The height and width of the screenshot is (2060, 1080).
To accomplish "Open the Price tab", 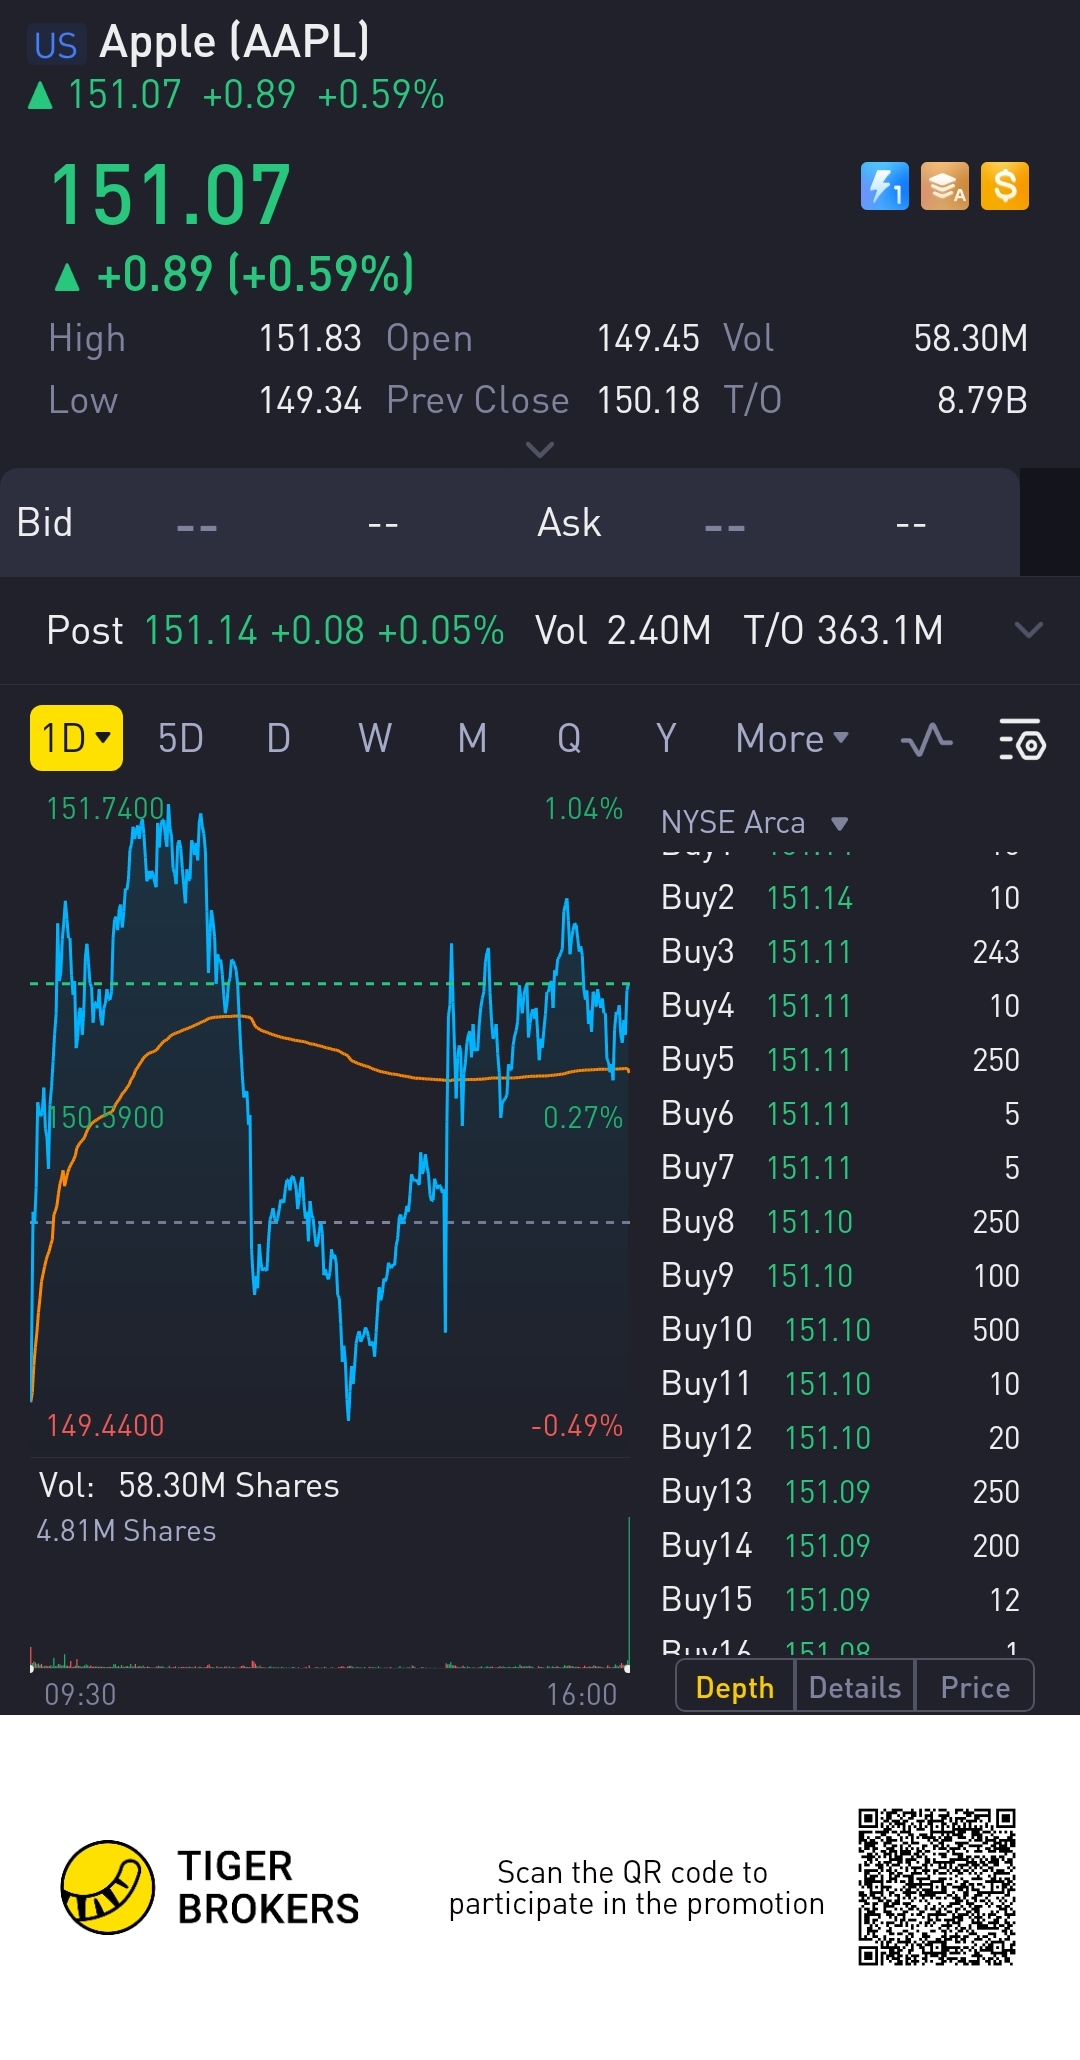I will click(x=975, y=1687).
